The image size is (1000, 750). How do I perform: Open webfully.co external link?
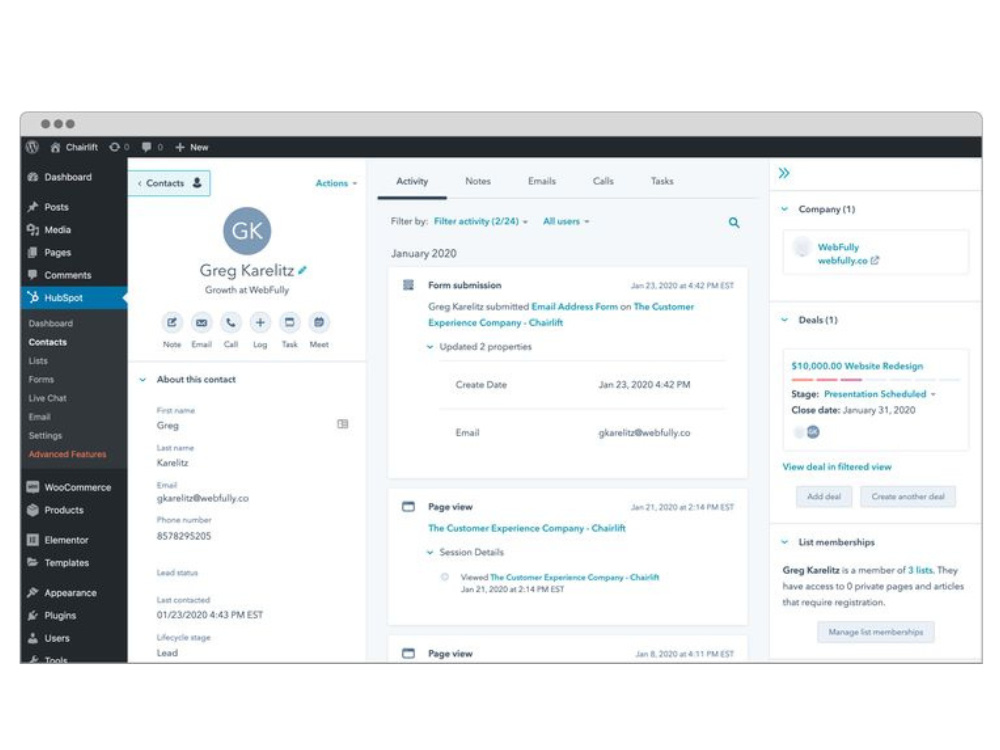(848, 261)
